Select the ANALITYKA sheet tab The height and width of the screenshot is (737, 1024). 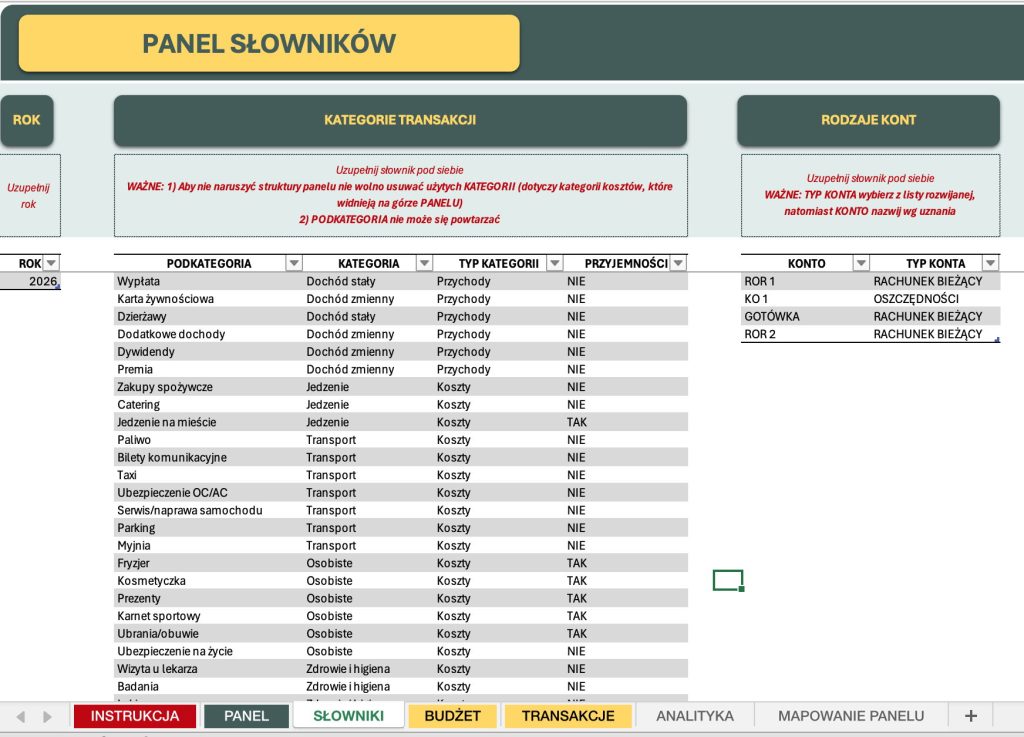click(x=695, y=715)
